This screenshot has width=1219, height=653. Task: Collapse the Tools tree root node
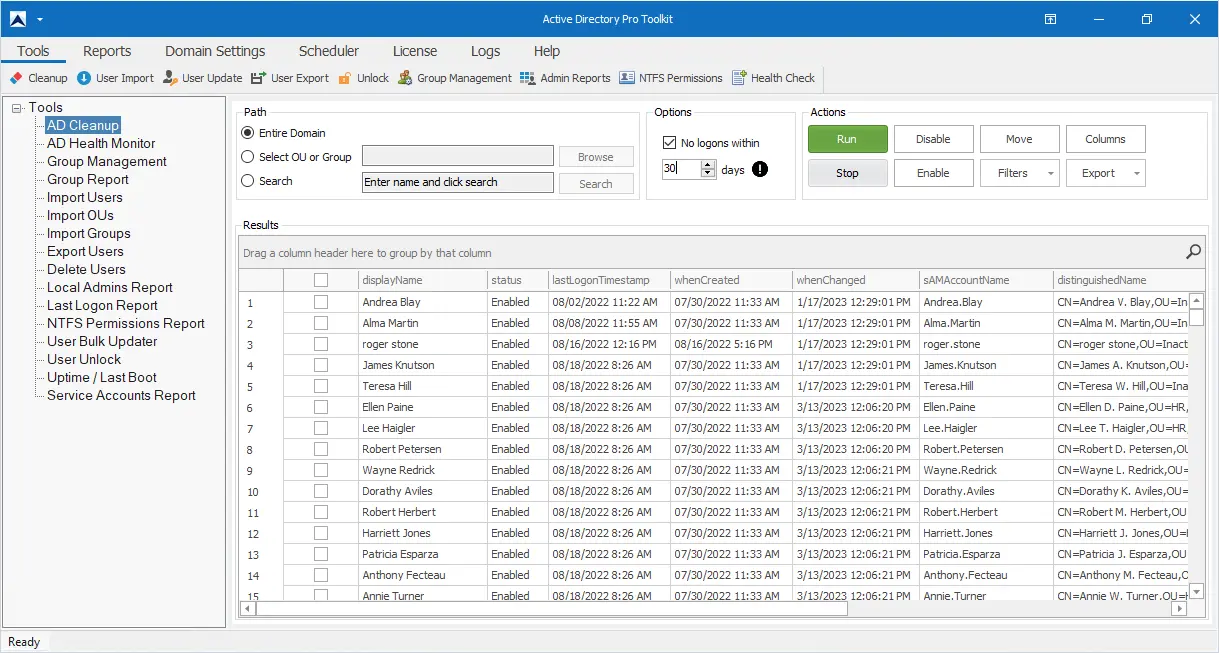(x=16, y=108)
